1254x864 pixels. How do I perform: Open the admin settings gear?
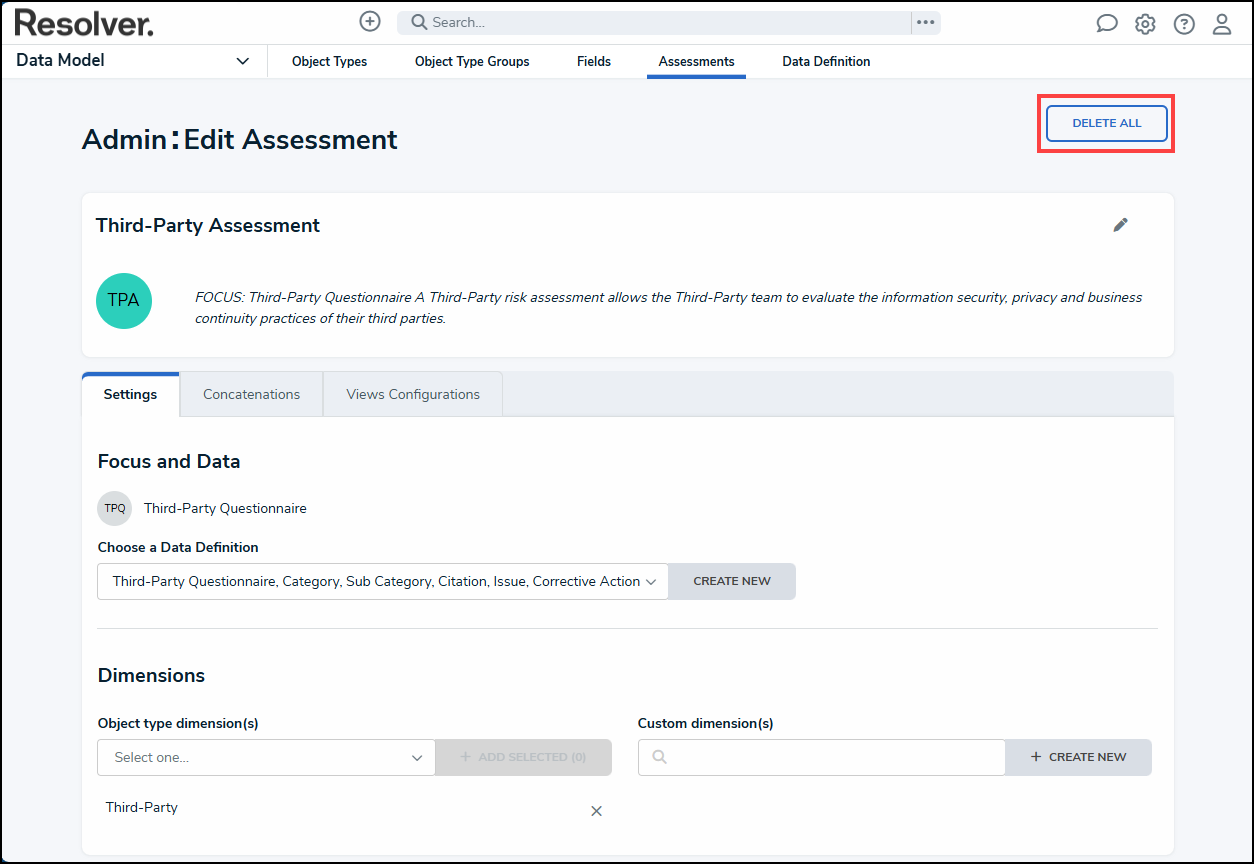[x=1145, y=24]
